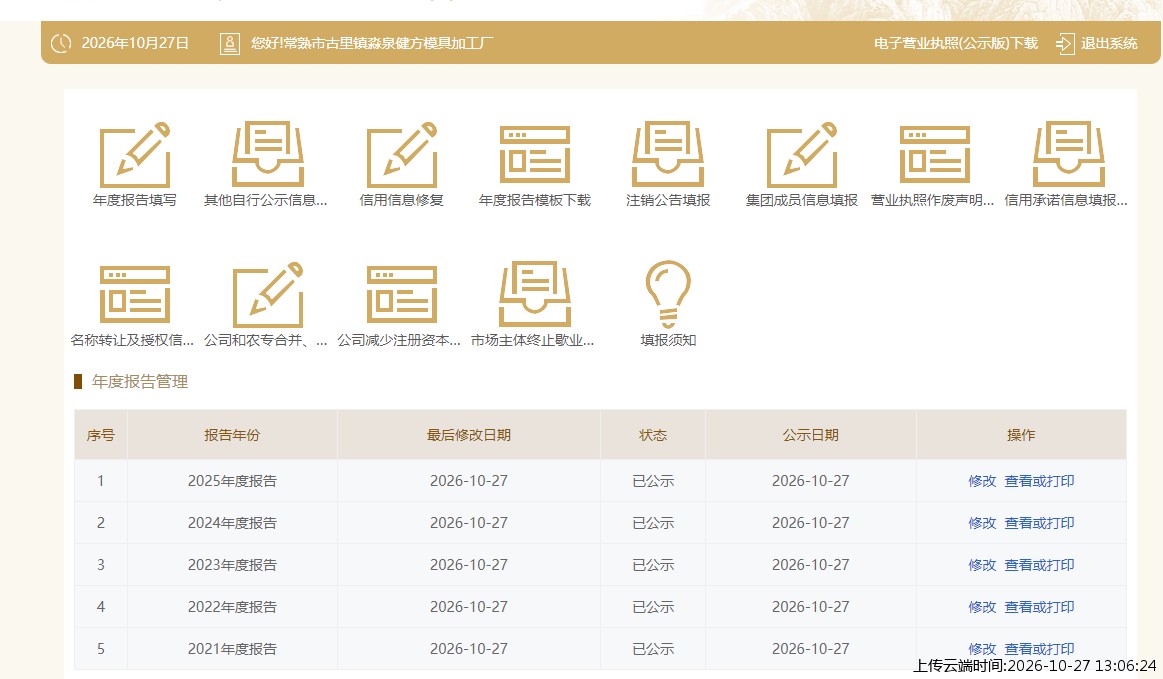Open the 注销公告填报 icon

click(668, 154)
